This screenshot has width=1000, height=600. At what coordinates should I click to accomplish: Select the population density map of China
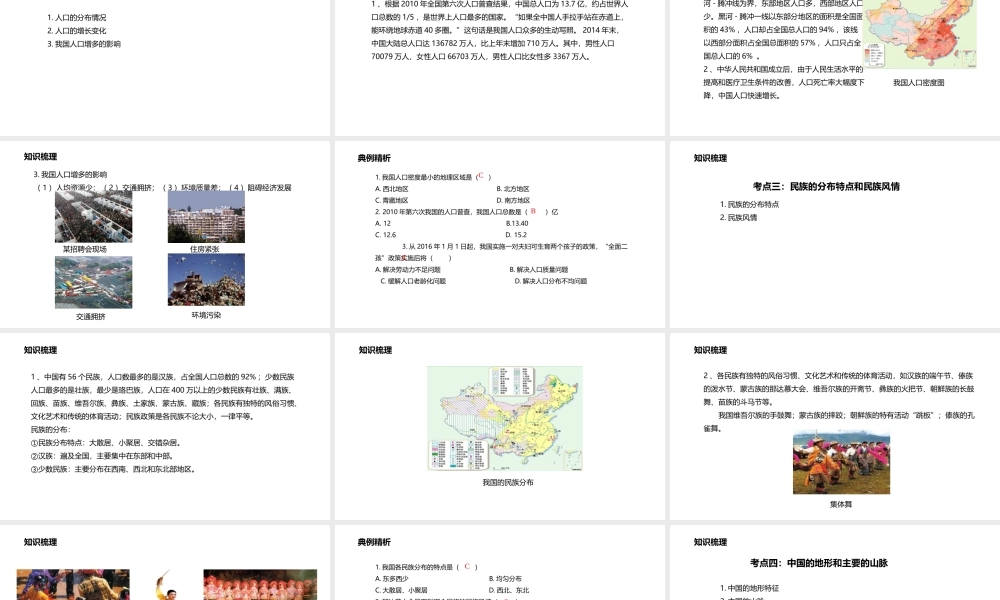[x=920, y=34]
